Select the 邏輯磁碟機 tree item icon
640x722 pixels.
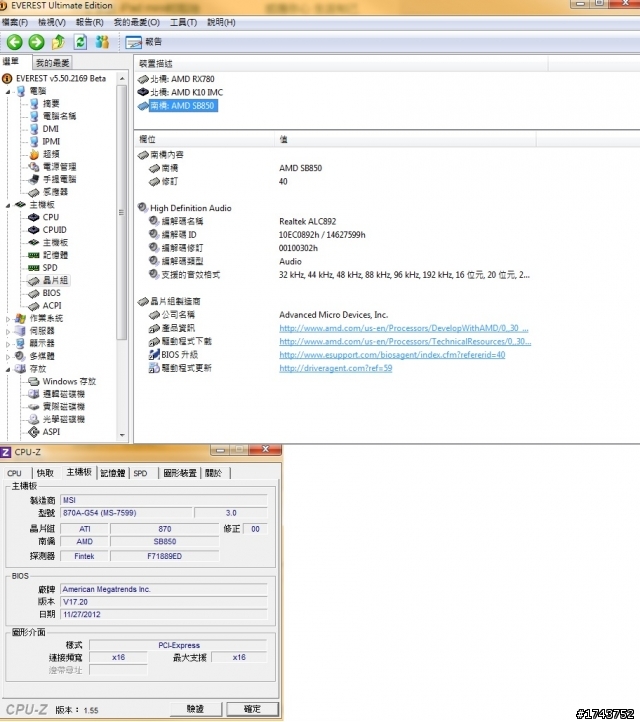(34, 394)
